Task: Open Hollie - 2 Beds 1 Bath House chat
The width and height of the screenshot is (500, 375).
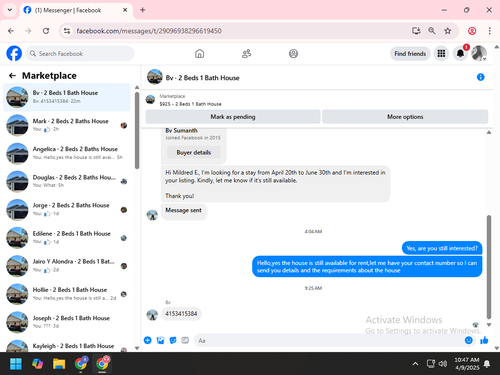Action: coord(67,294)
